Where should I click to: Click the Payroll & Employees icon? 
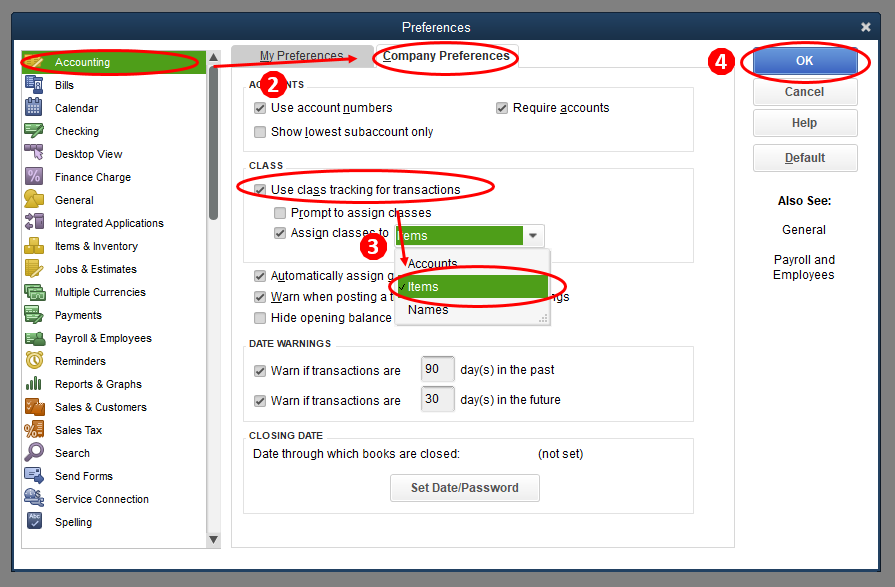point(34,337)
